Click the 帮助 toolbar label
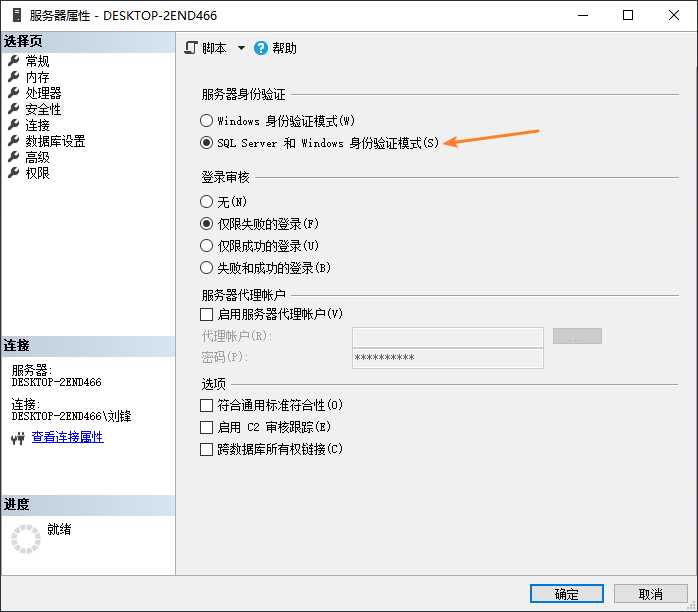This screenshot has width=698, height=612. pyautogui.click(x=284, y=48)
